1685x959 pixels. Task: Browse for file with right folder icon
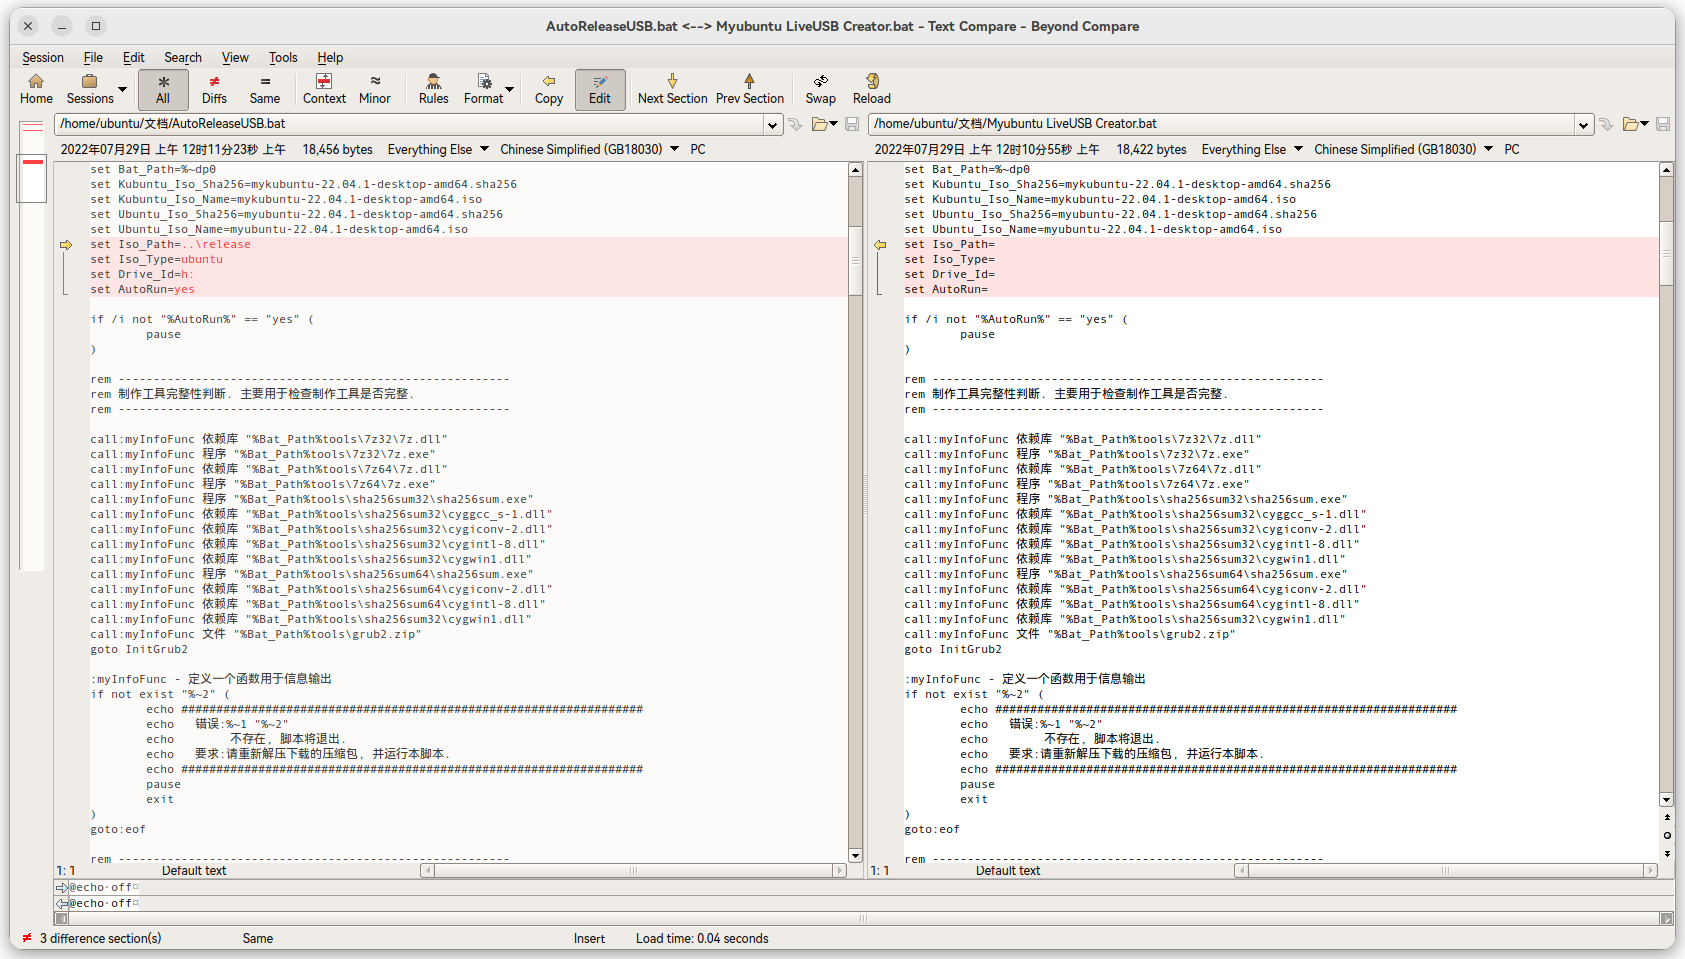tap(1630, 124)
